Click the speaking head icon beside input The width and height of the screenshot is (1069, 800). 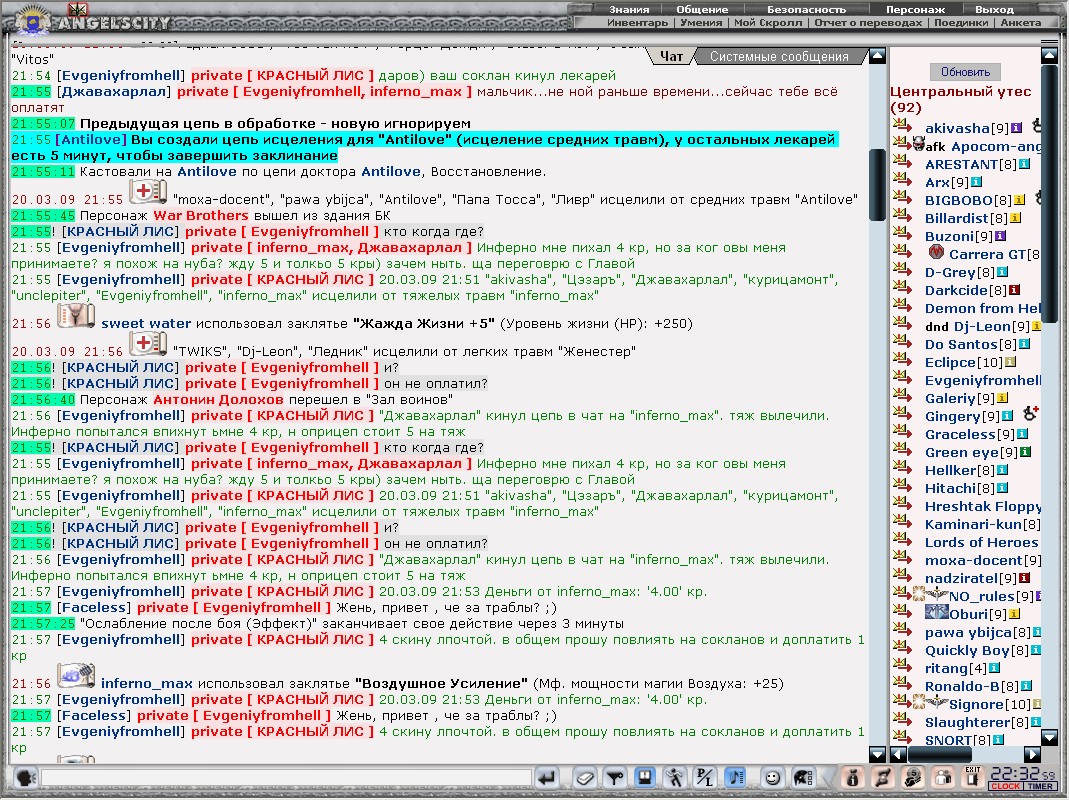pos(25,777)
